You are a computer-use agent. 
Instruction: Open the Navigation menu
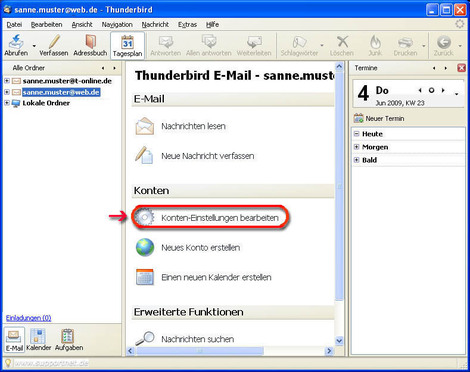click(117, 24)
